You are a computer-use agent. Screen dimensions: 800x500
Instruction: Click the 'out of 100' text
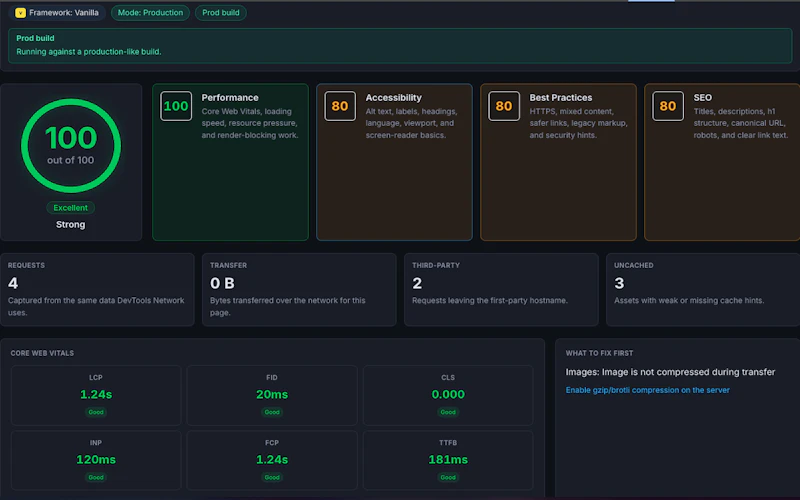(x=70, y=160)
